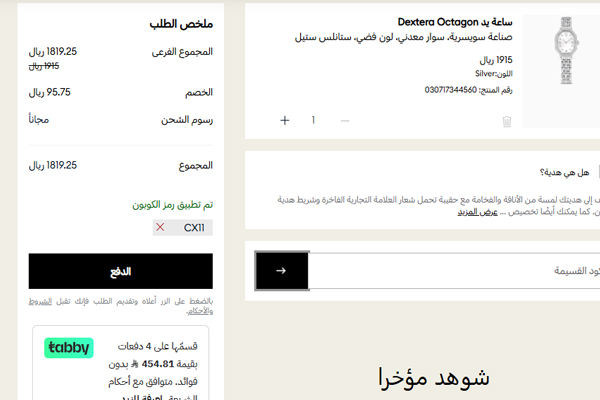600x400 pixels.
Task: Delete the Dextera Octagon watch from cart
Action: (507, 121)
